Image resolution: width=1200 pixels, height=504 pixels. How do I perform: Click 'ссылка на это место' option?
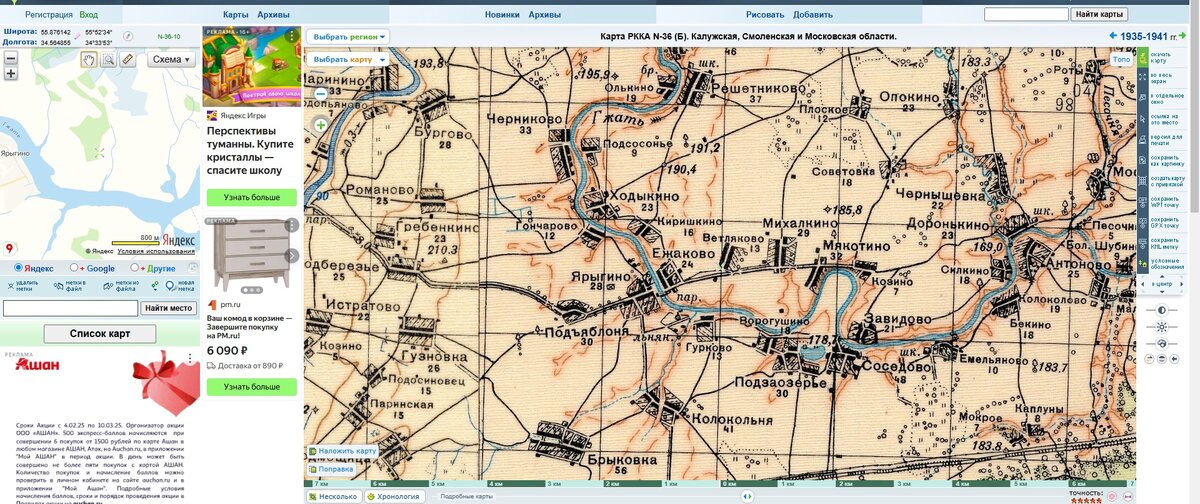coord(1160,118)
